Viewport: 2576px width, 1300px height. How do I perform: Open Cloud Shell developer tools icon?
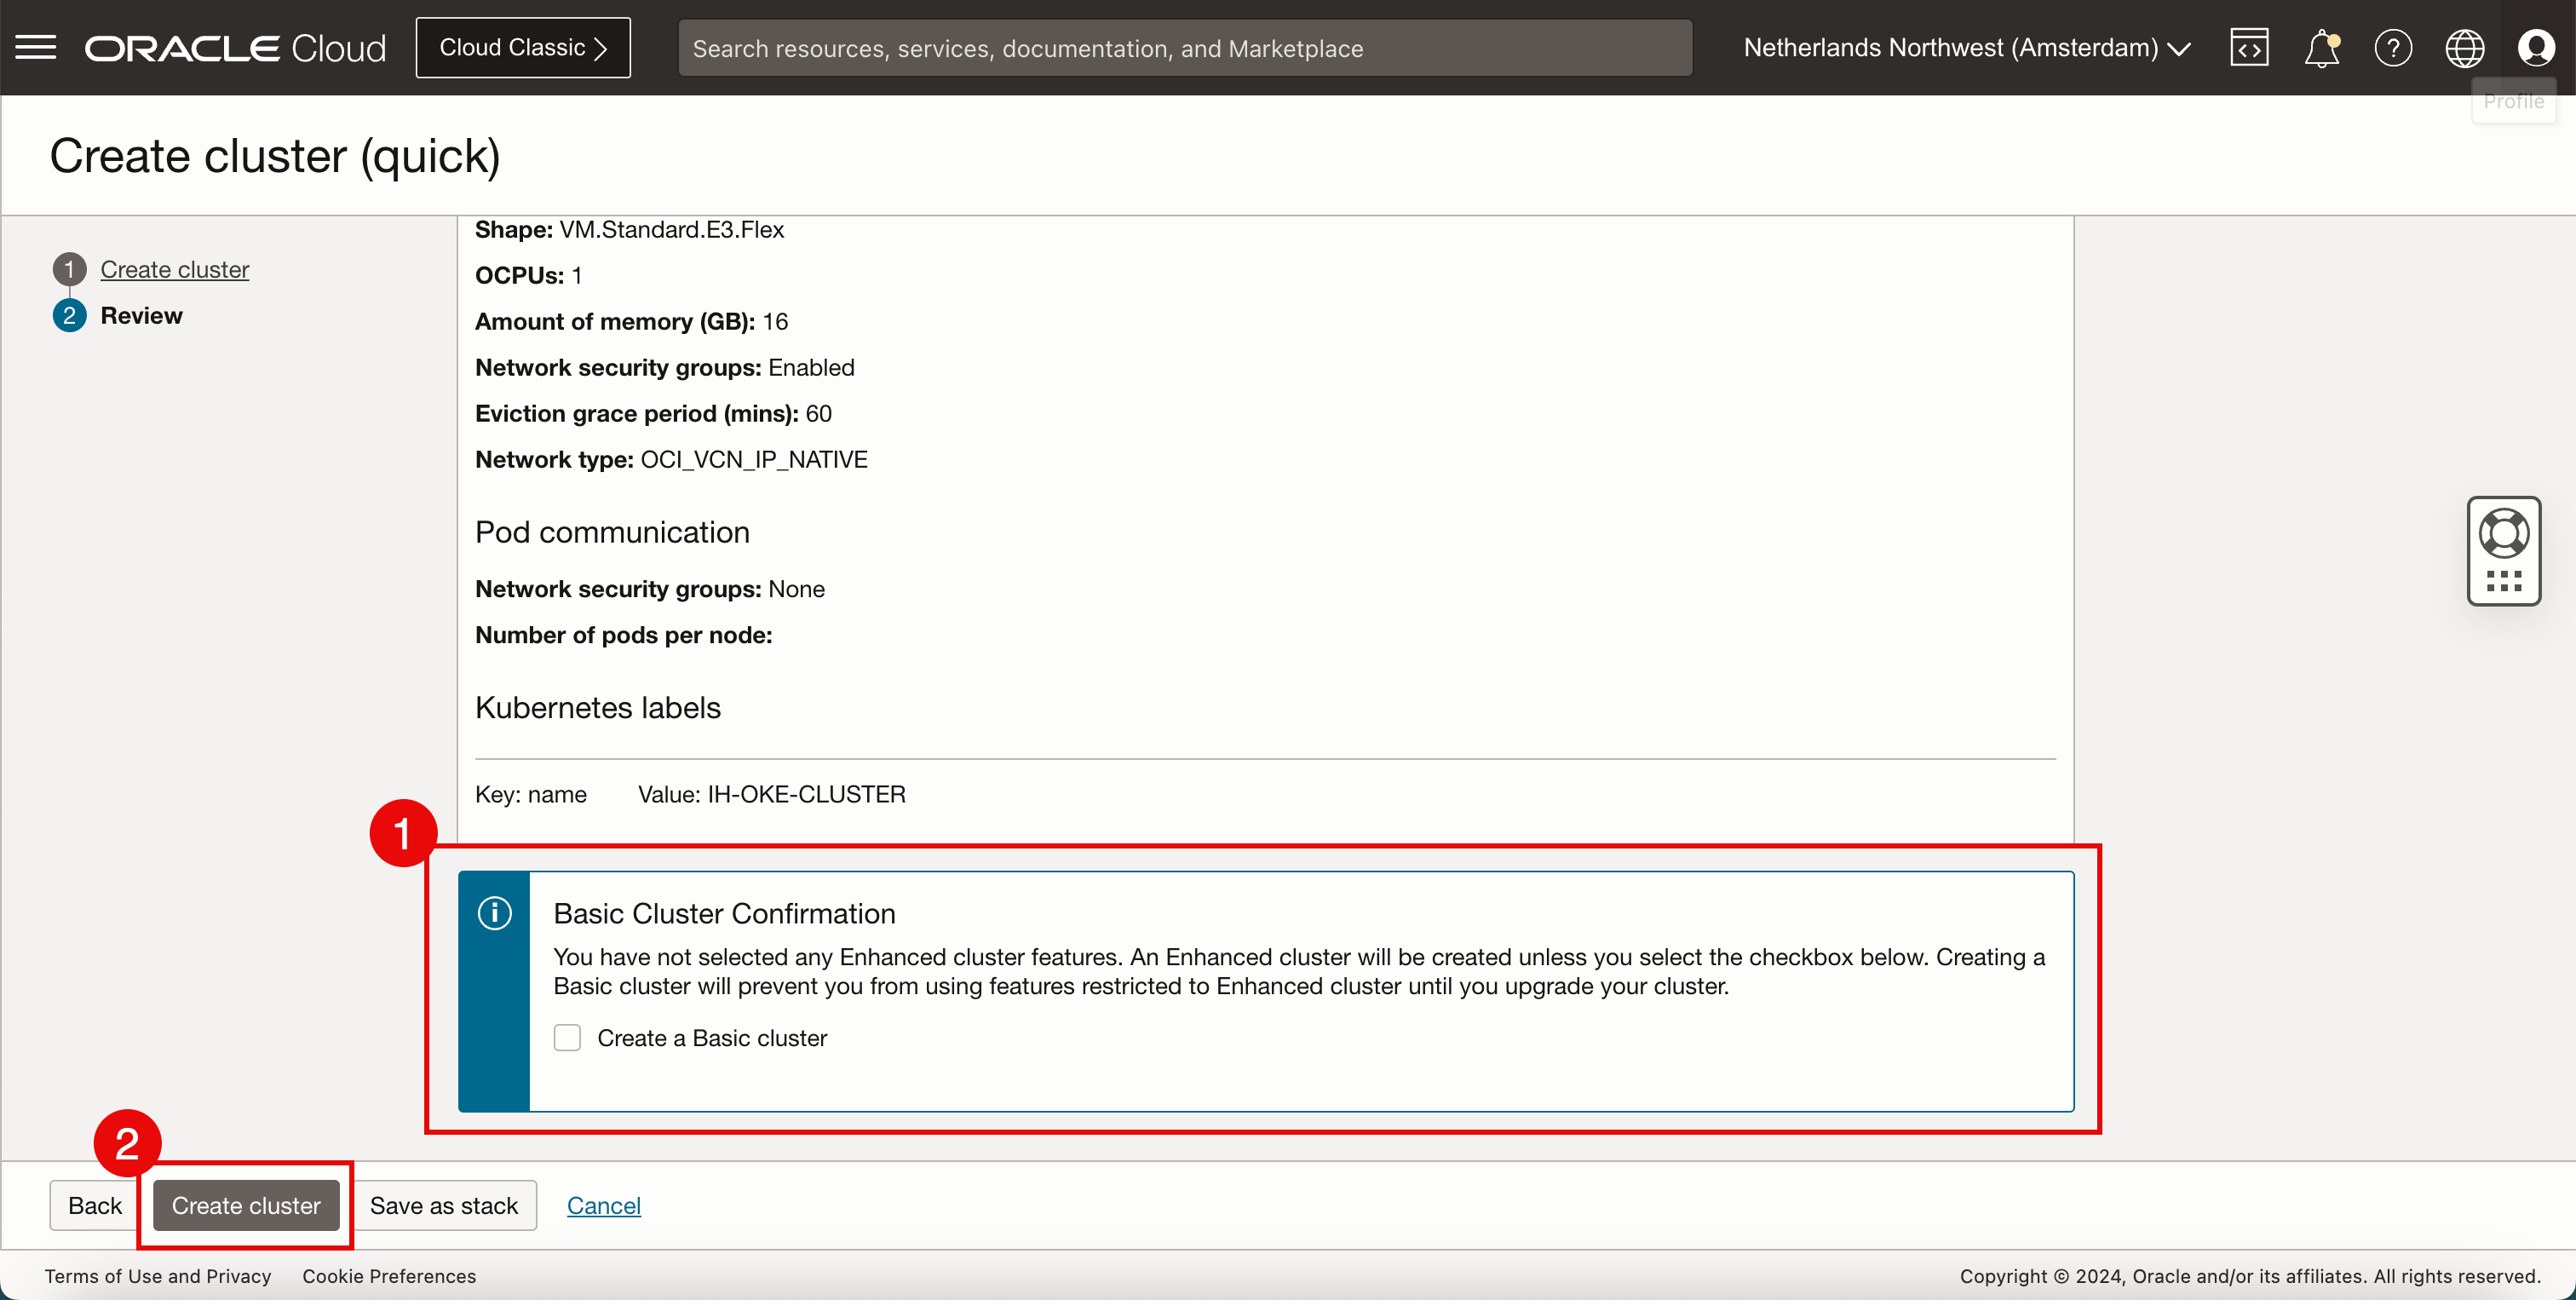coord(2248,47)
